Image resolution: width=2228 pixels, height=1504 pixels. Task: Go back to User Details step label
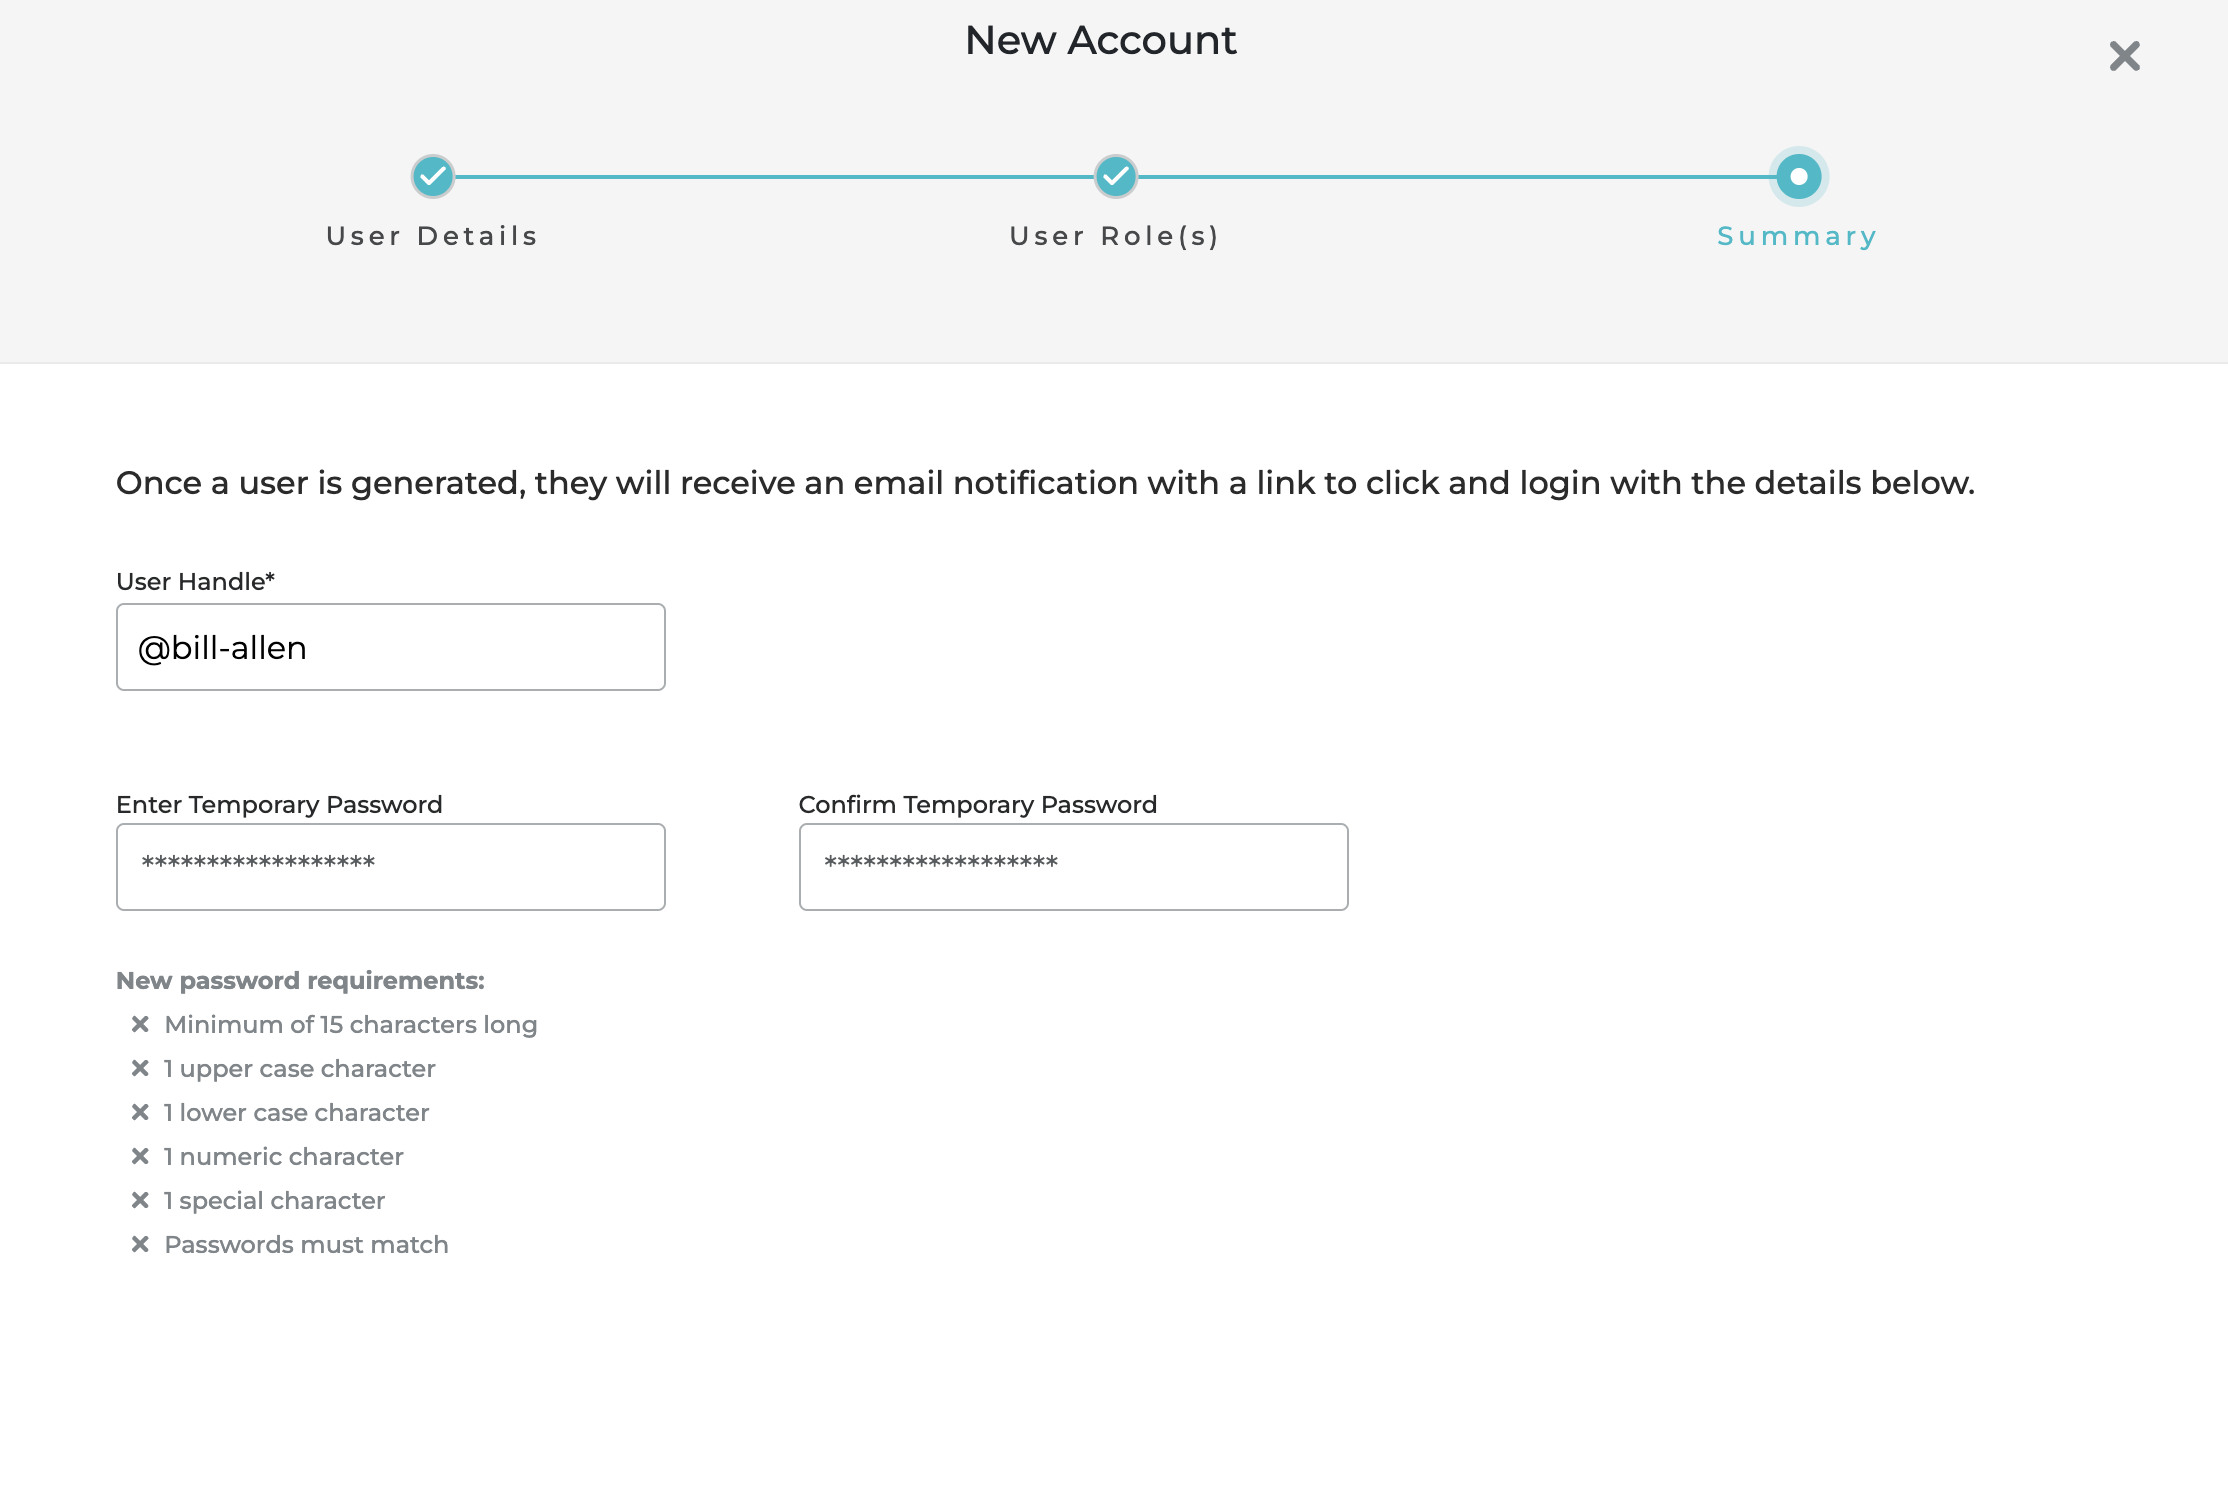click(x=432, y=236)
